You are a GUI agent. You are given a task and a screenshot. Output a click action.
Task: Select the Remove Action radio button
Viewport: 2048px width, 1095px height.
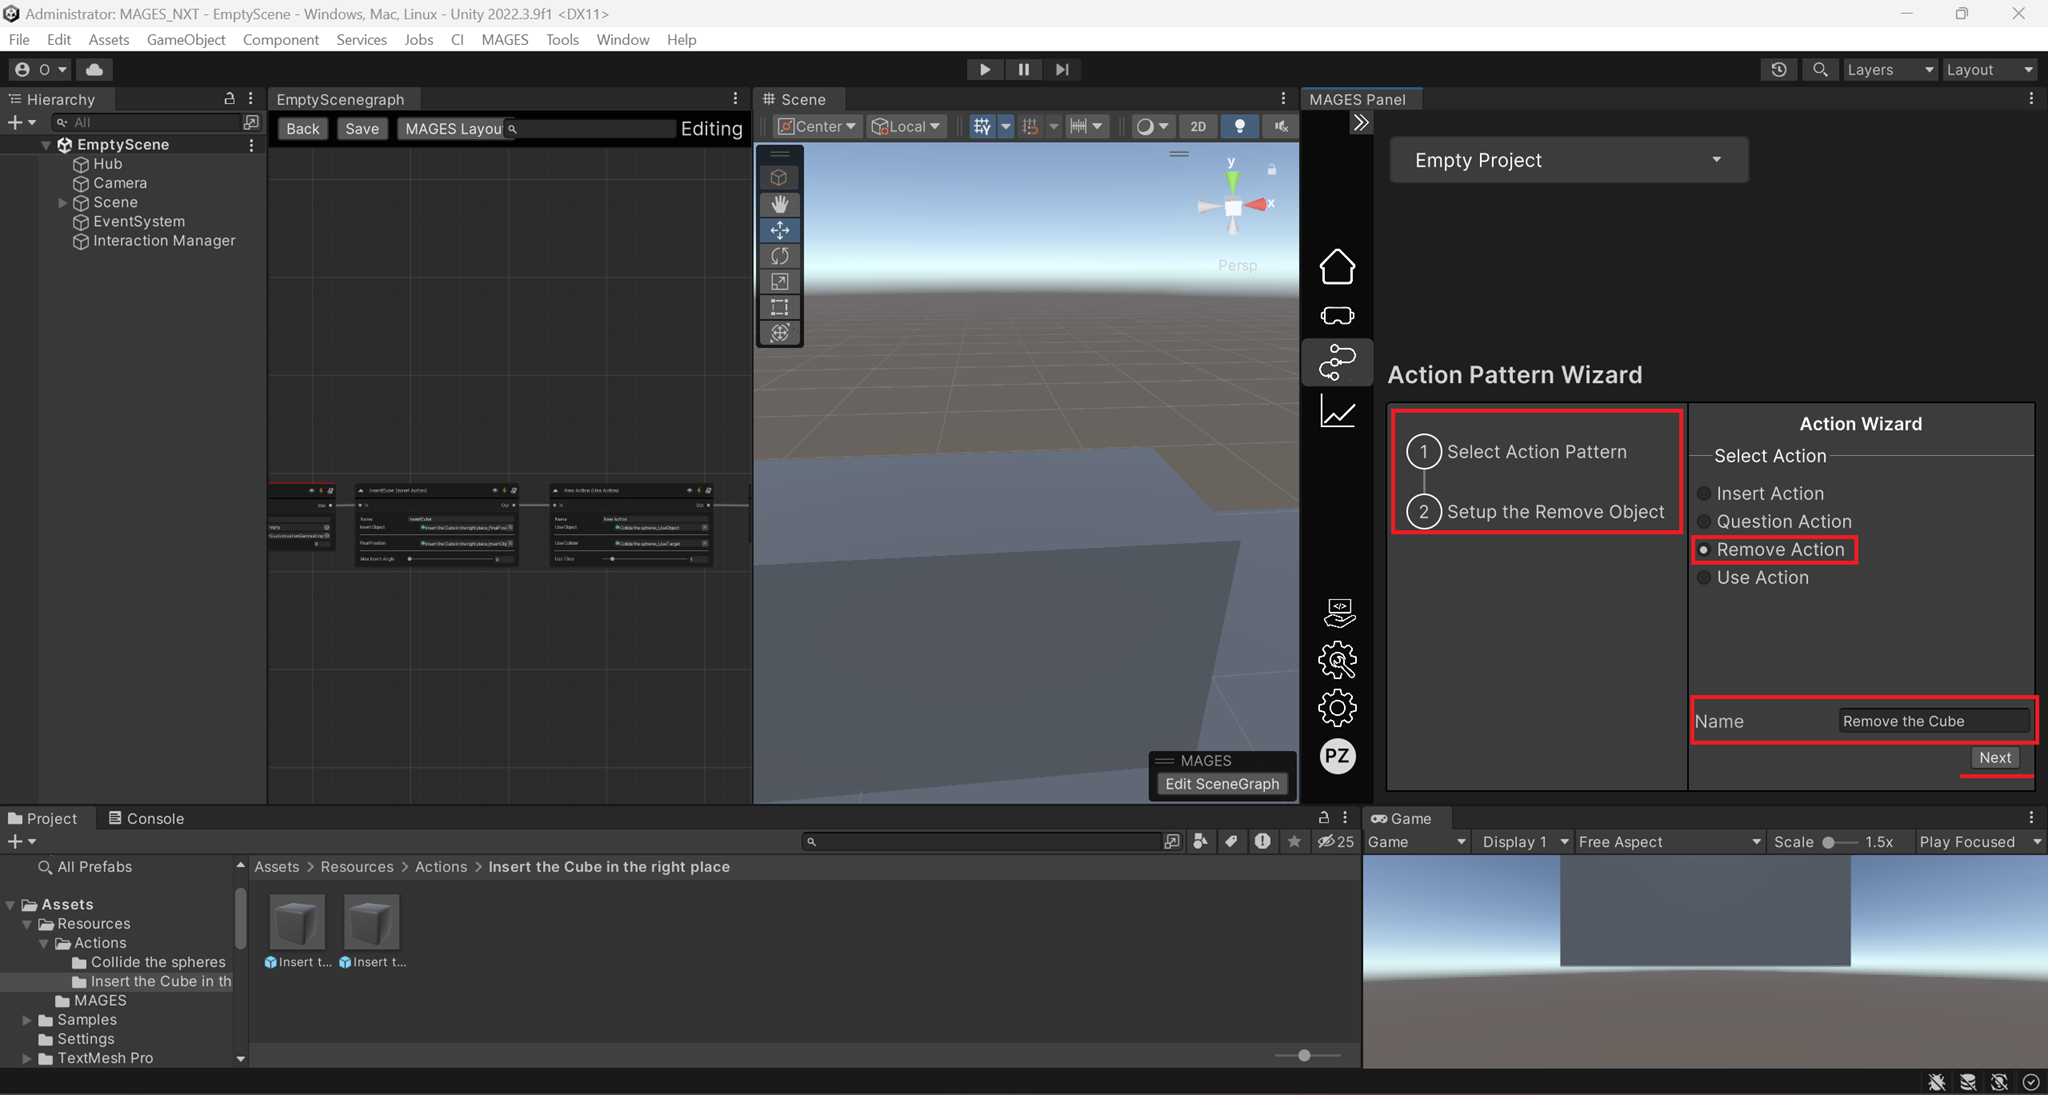click(1704, 549)
